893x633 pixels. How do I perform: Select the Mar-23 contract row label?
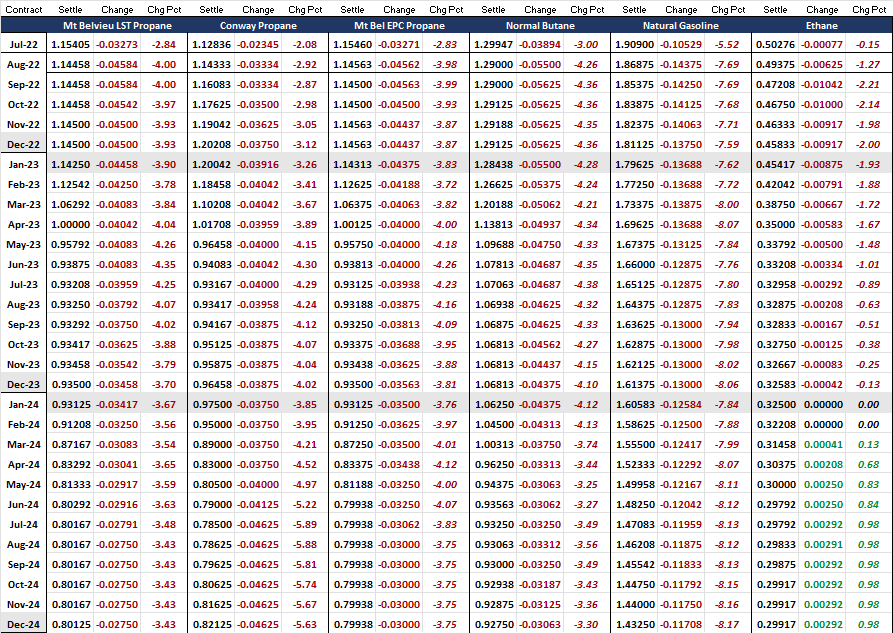[23, 205]
